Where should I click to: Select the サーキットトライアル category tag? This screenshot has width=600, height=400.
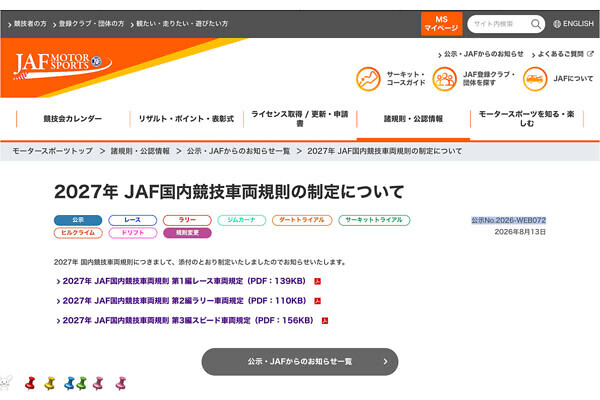[x=374, y=220]
